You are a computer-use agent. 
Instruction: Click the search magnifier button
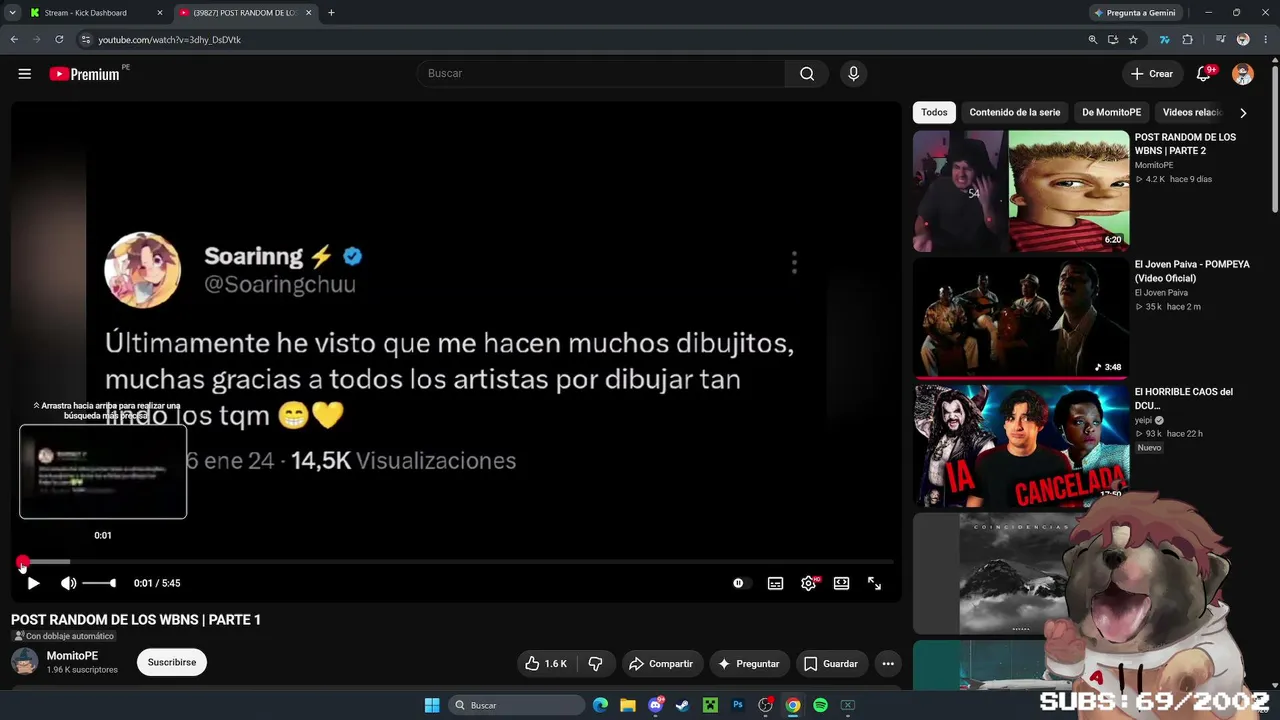point(807,74)
